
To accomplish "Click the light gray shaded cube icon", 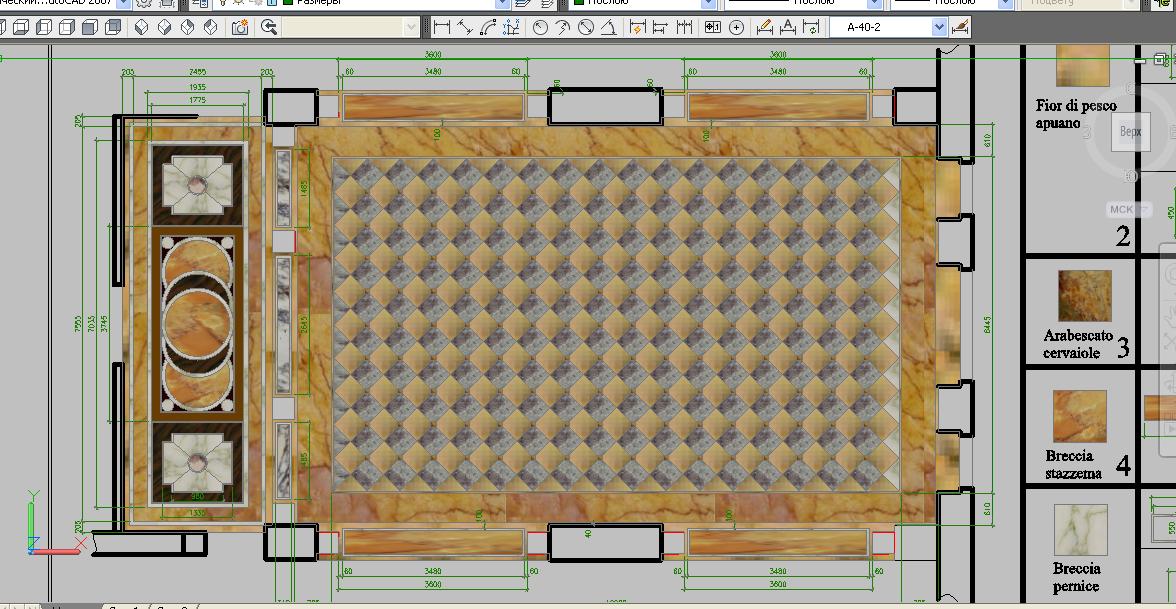I will tap(90, 28).
